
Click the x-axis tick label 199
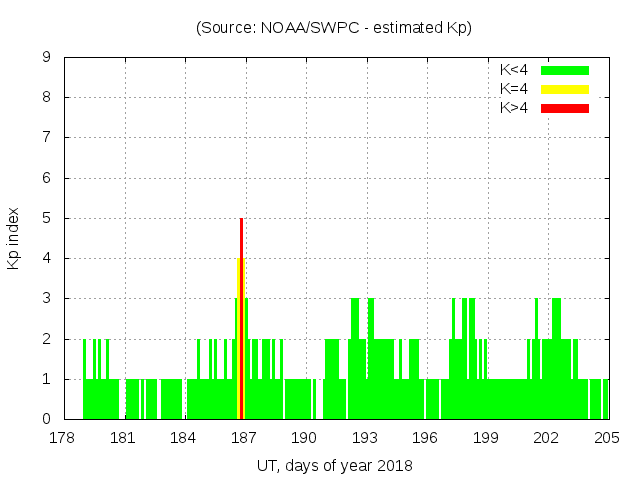(486, 438)
